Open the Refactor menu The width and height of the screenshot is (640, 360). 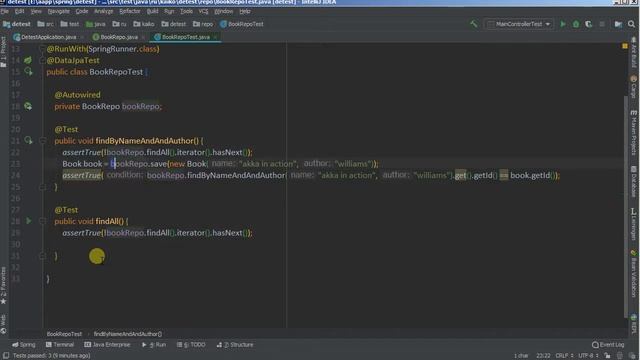tap(130, 11)
